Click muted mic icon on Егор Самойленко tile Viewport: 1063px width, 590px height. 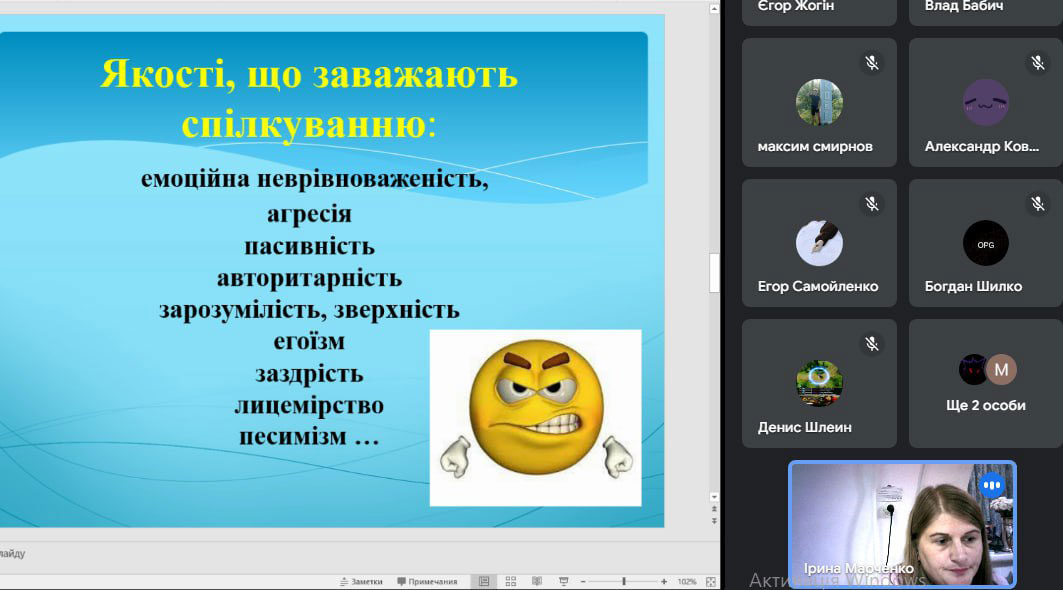tap(872, 203)
